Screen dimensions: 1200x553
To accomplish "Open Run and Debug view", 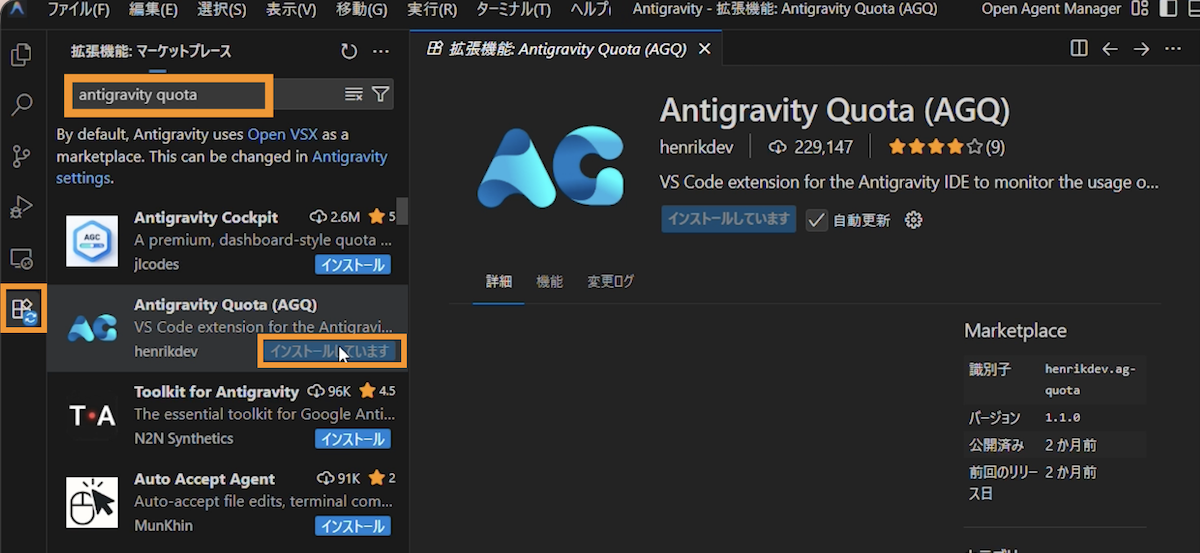I will 22,207.
